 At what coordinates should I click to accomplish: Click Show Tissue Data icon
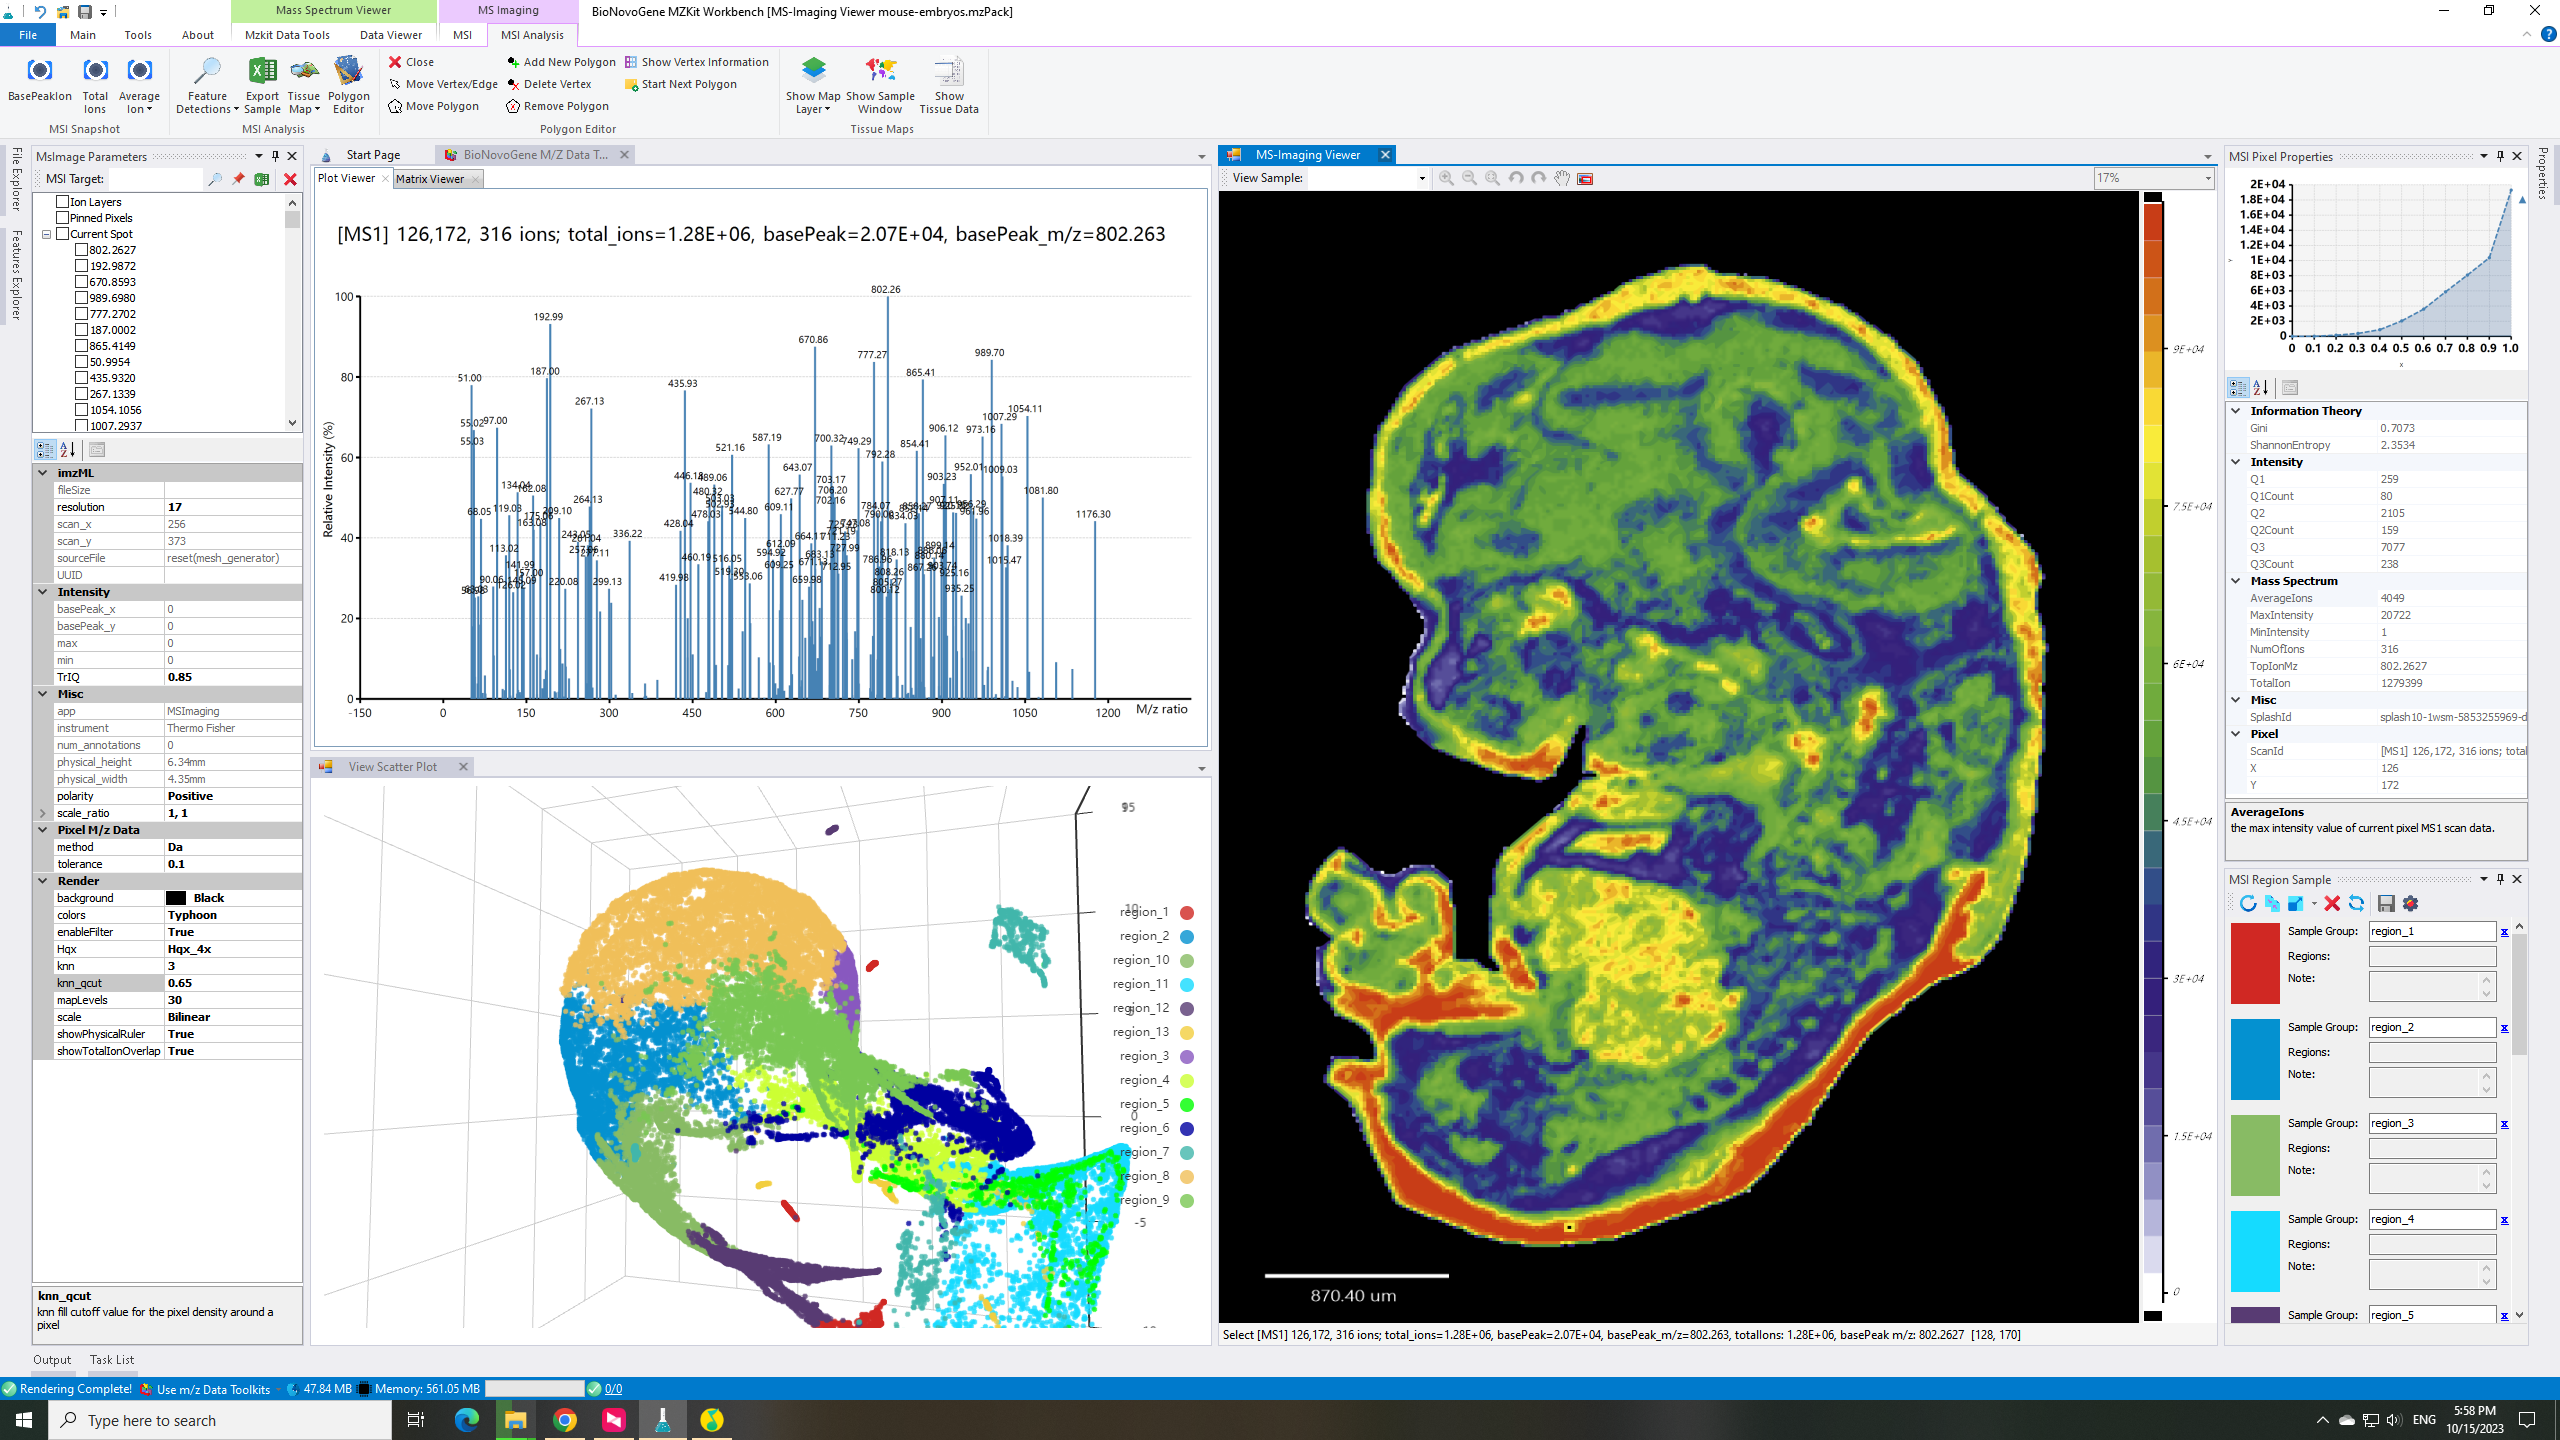pos(948,71)
